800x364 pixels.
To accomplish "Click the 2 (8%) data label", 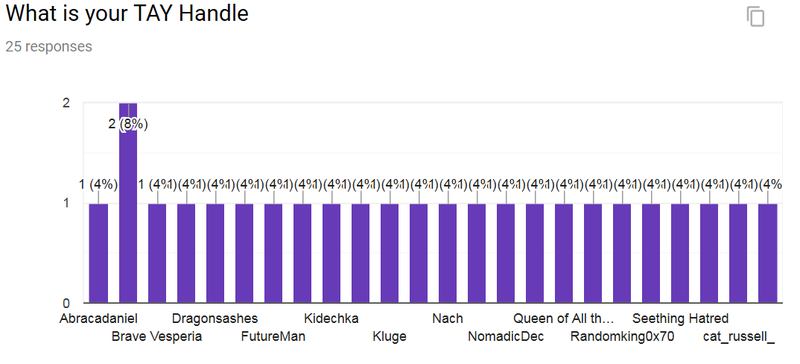I will [x=128, y=124].
